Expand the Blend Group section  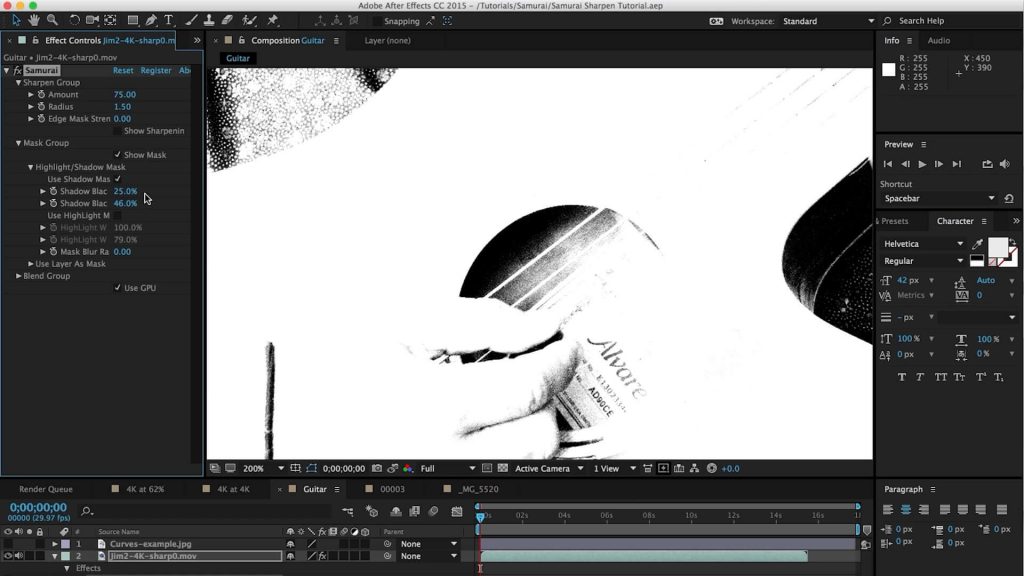[x=18, y=276]
